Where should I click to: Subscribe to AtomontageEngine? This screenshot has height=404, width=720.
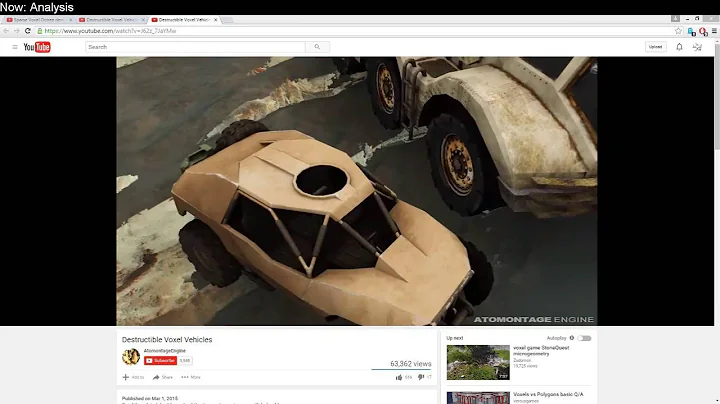coord(160,361)
